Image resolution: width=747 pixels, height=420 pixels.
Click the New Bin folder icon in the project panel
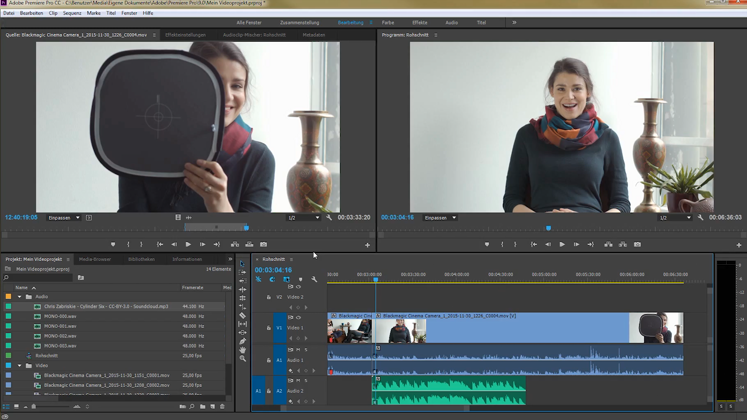pyautogui.click(x=201, y=407)
